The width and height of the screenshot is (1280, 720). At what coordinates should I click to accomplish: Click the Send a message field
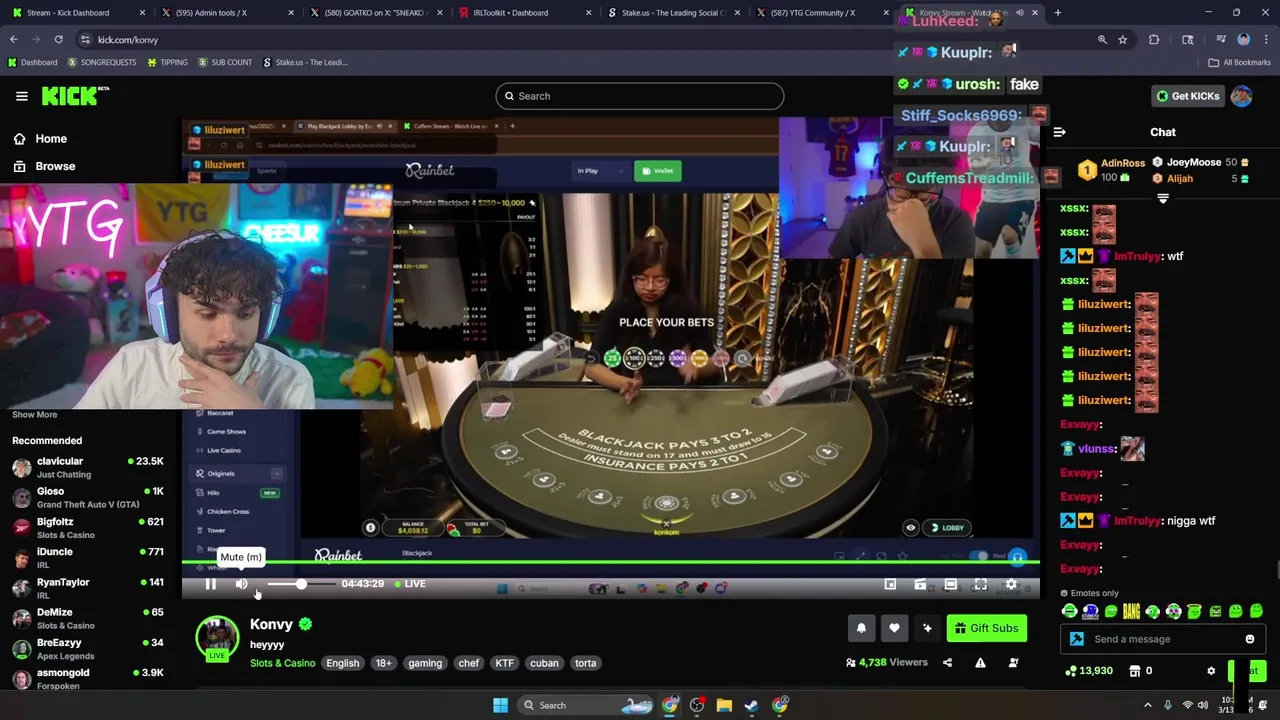[1160, 639]
